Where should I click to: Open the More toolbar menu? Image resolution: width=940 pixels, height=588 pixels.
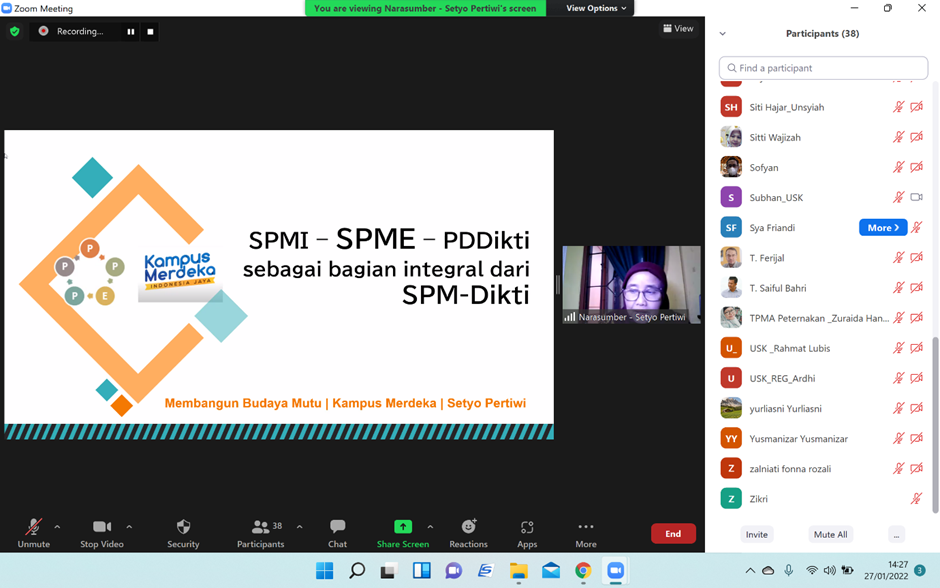point(586,533)
